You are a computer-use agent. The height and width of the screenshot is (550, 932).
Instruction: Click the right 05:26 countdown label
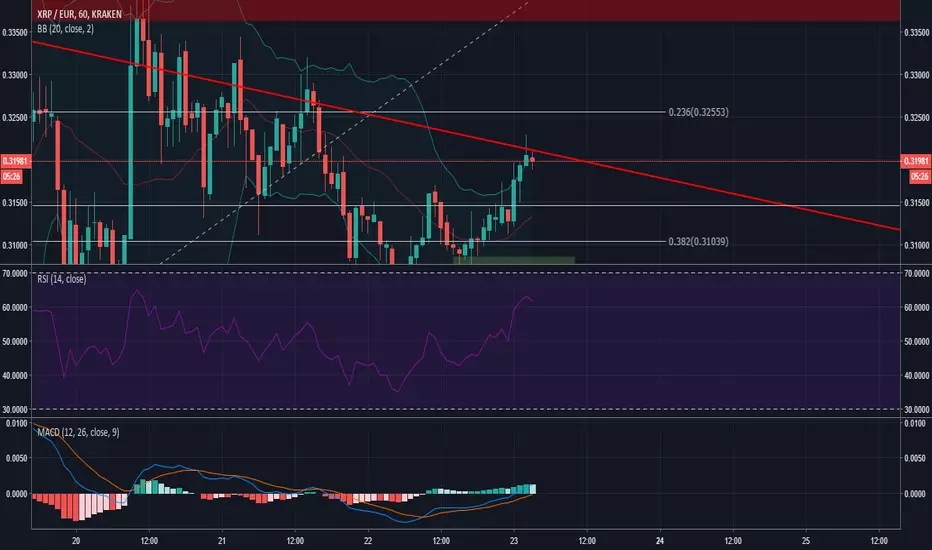tap(920, 177)
